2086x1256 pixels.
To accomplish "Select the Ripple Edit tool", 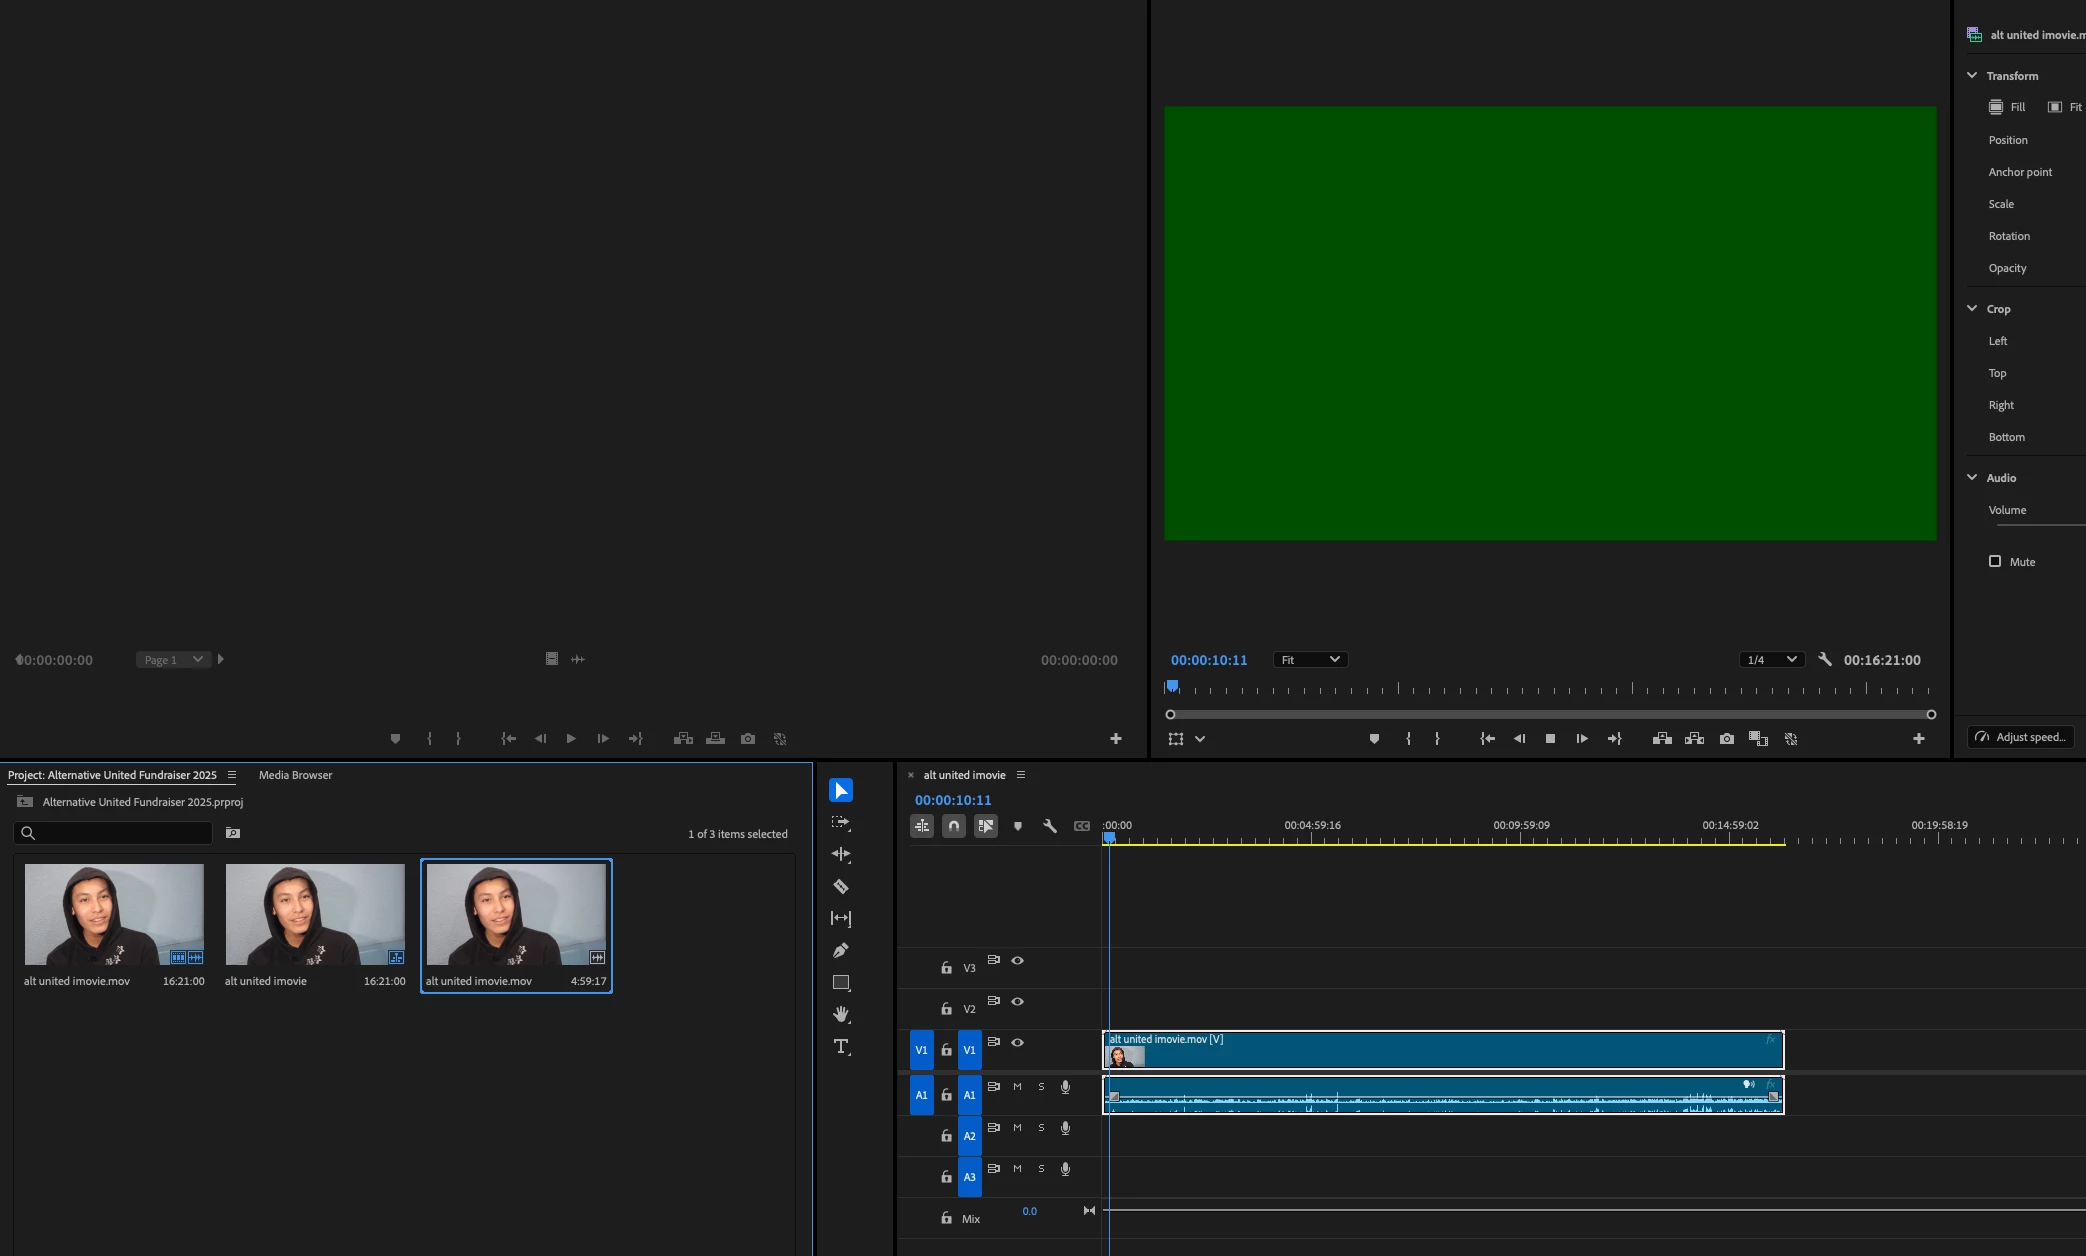I will click(x=841, y=854).
